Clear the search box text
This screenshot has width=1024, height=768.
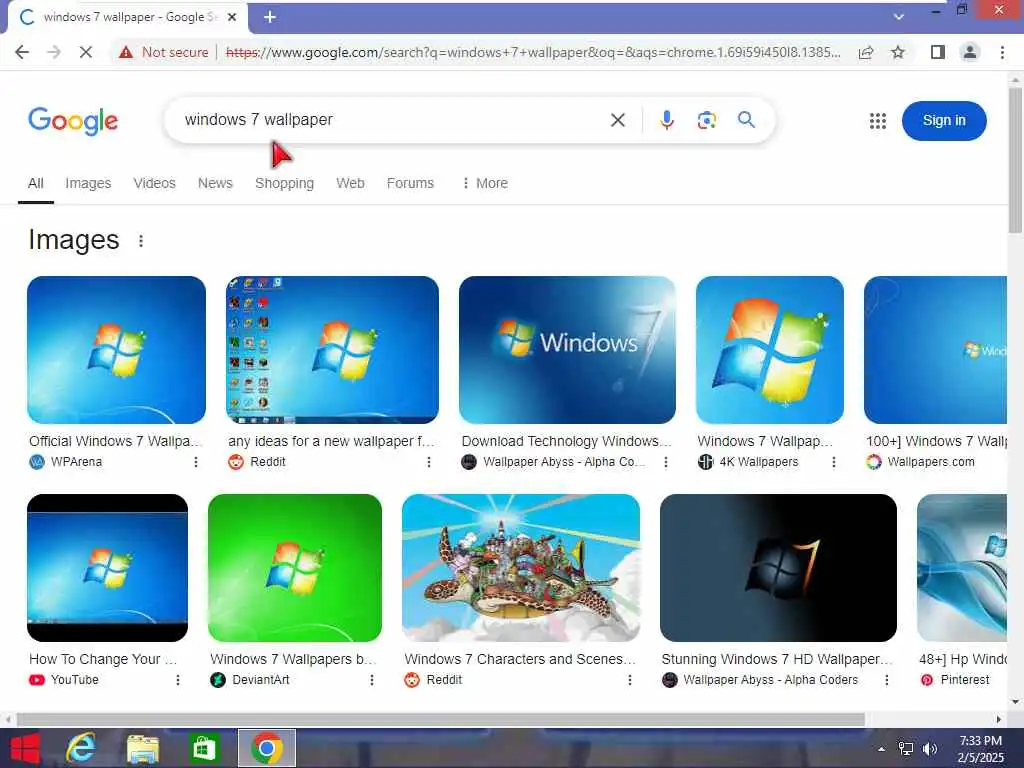point(617,120)
